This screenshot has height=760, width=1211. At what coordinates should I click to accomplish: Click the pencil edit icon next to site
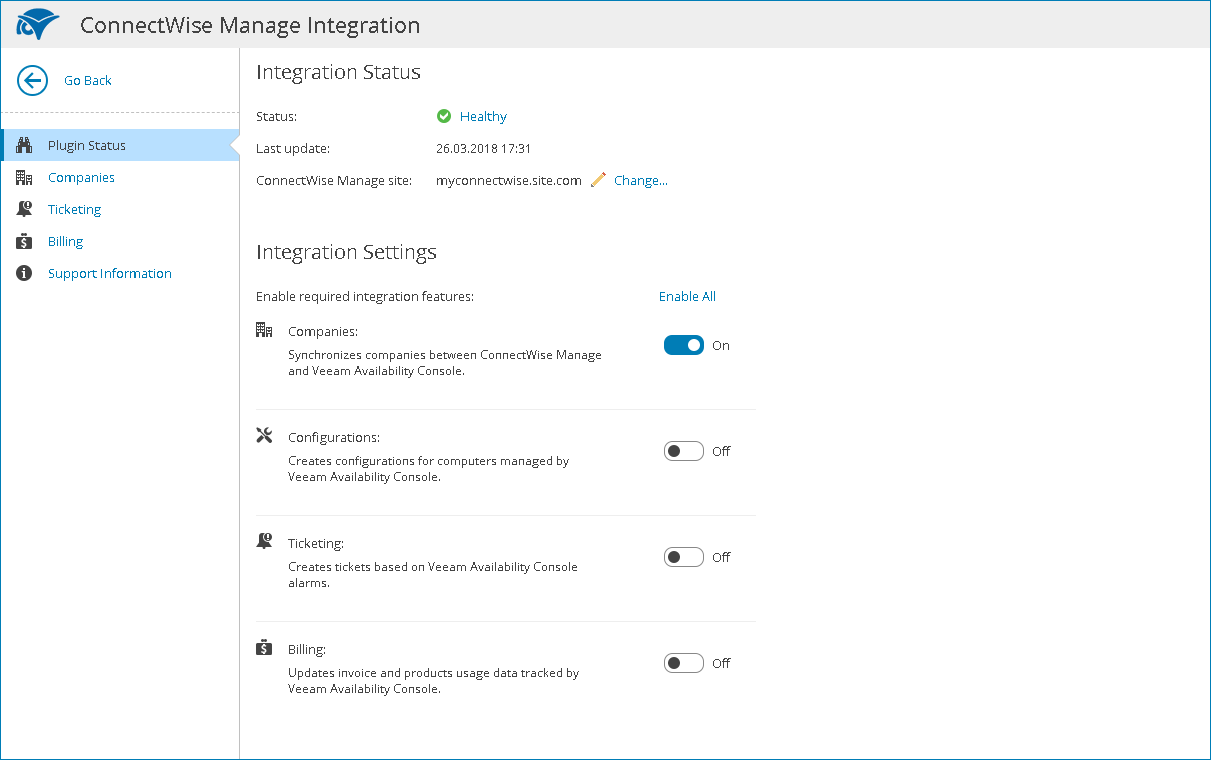[598, 180]
